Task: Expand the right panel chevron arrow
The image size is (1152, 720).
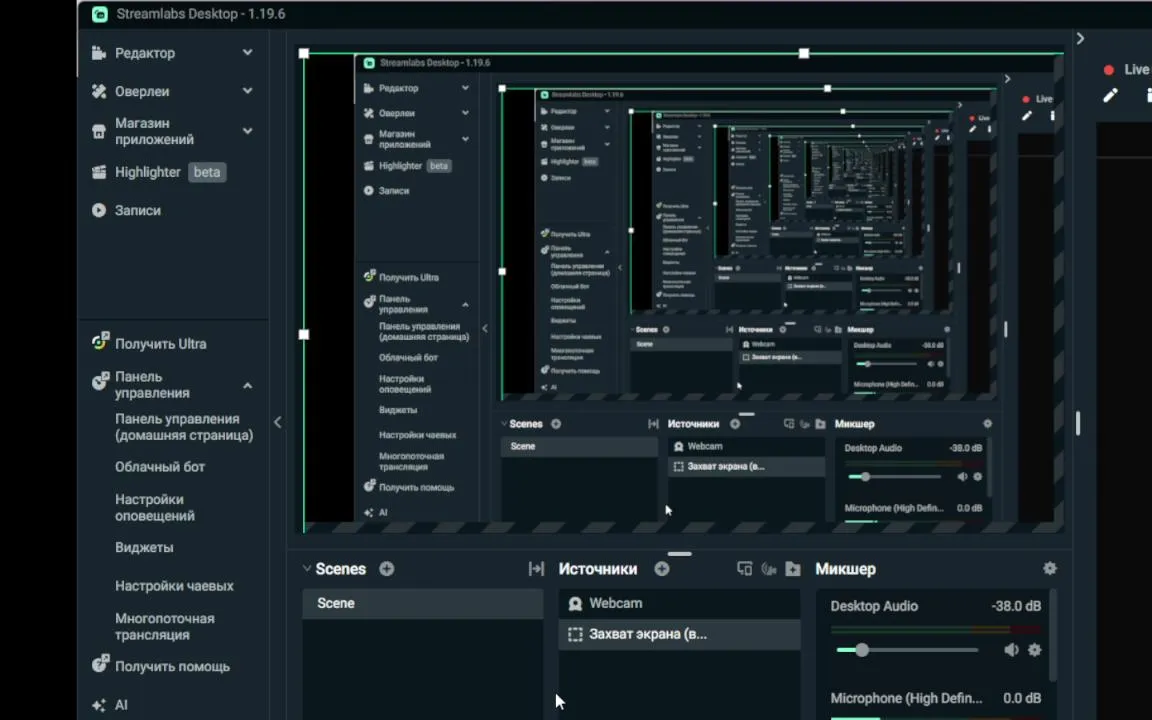Action: (1080, 38)
